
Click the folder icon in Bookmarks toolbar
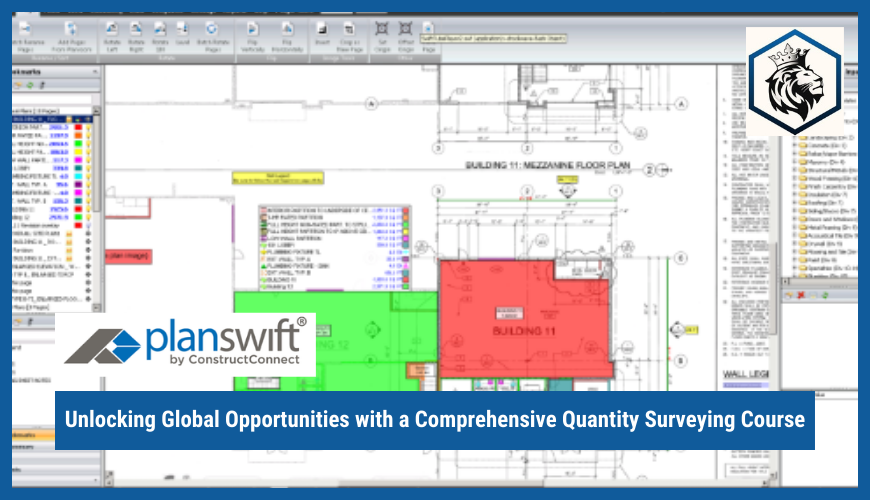tap(18, 85)
